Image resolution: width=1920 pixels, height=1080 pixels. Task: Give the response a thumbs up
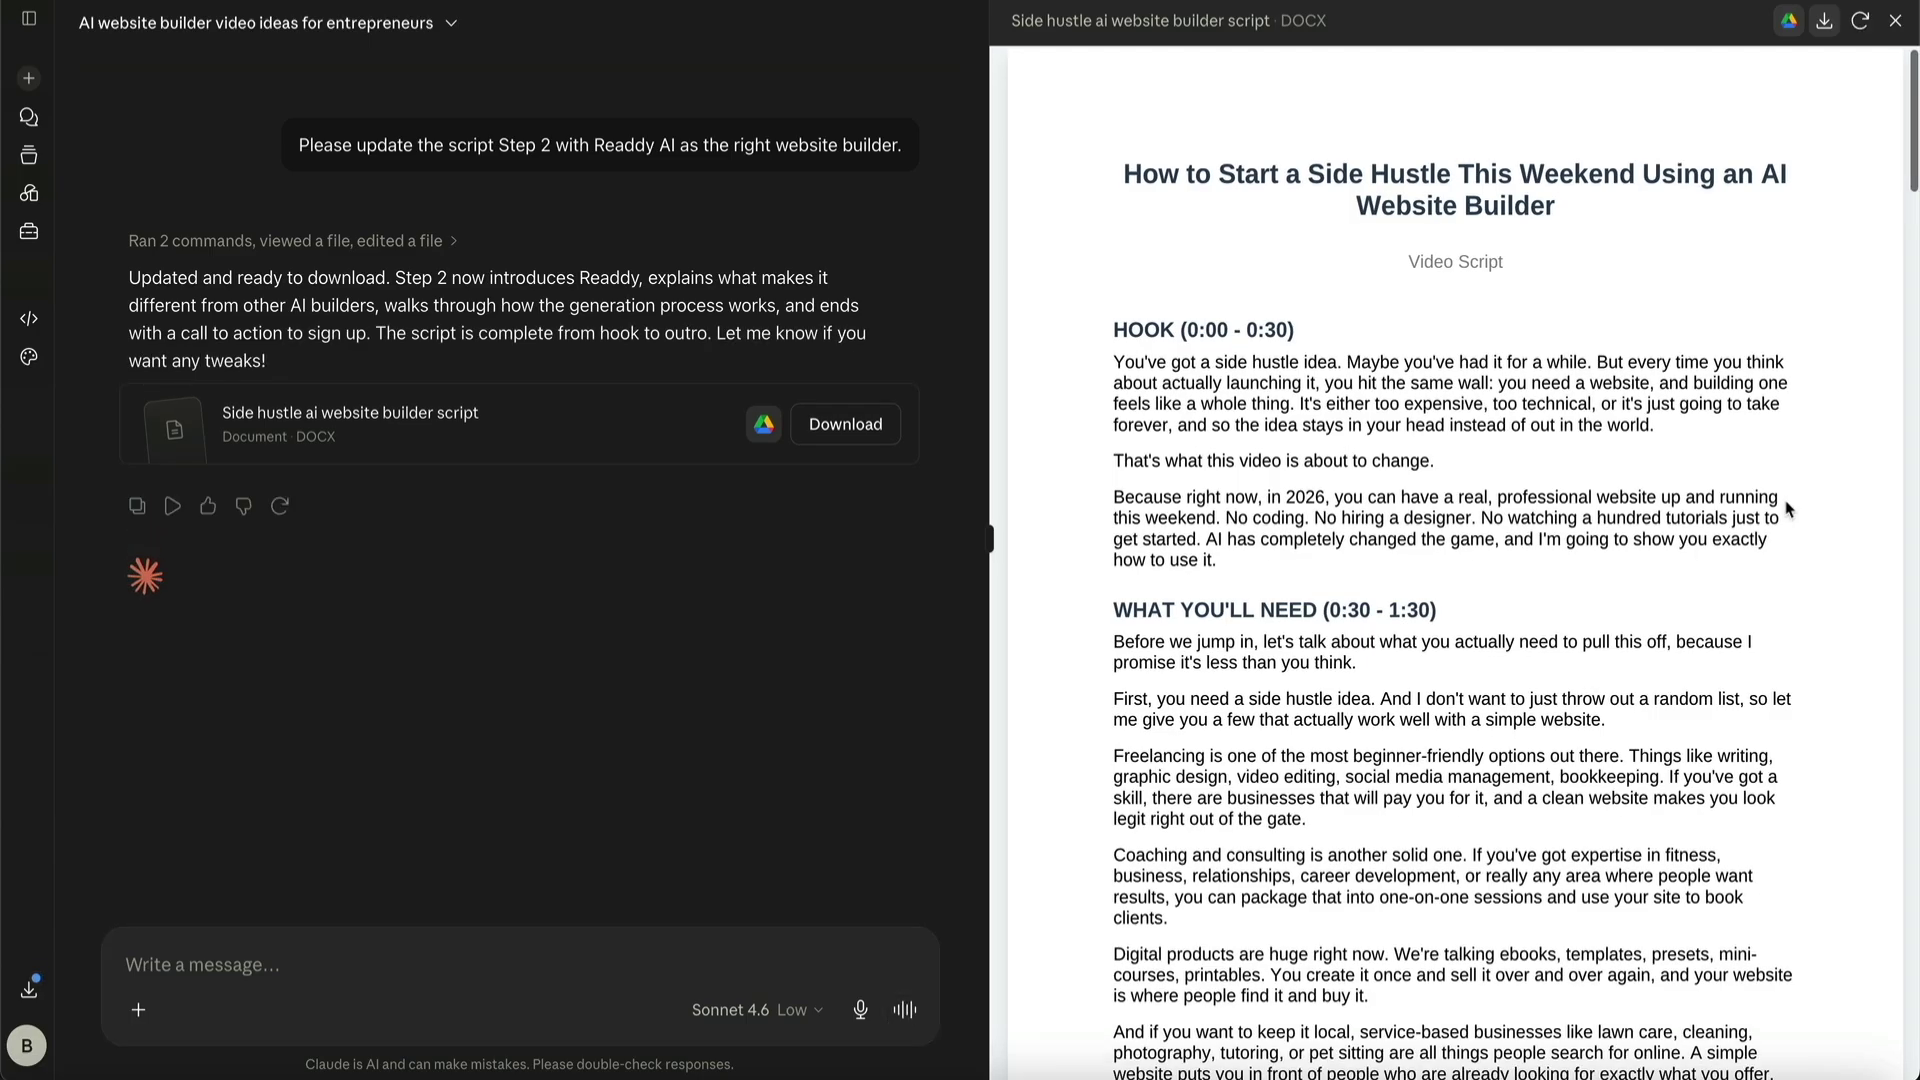point(208,506)
